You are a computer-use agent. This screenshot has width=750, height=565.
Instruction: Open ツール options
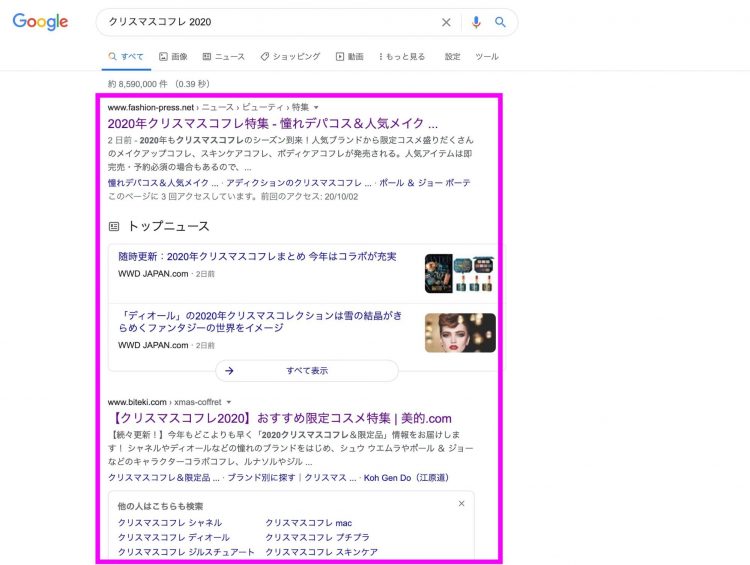[487, 56]
